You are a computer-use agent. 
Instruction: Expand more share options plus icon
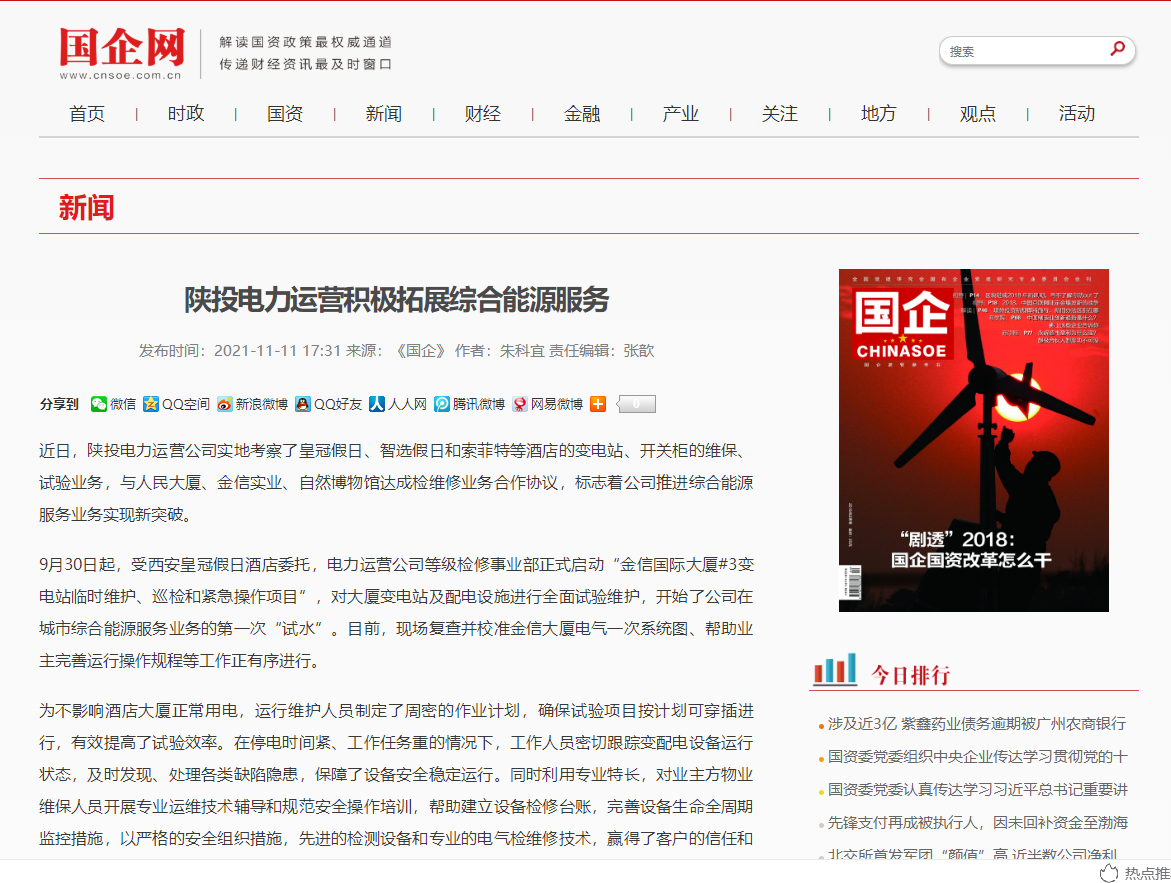pos(598,404)
